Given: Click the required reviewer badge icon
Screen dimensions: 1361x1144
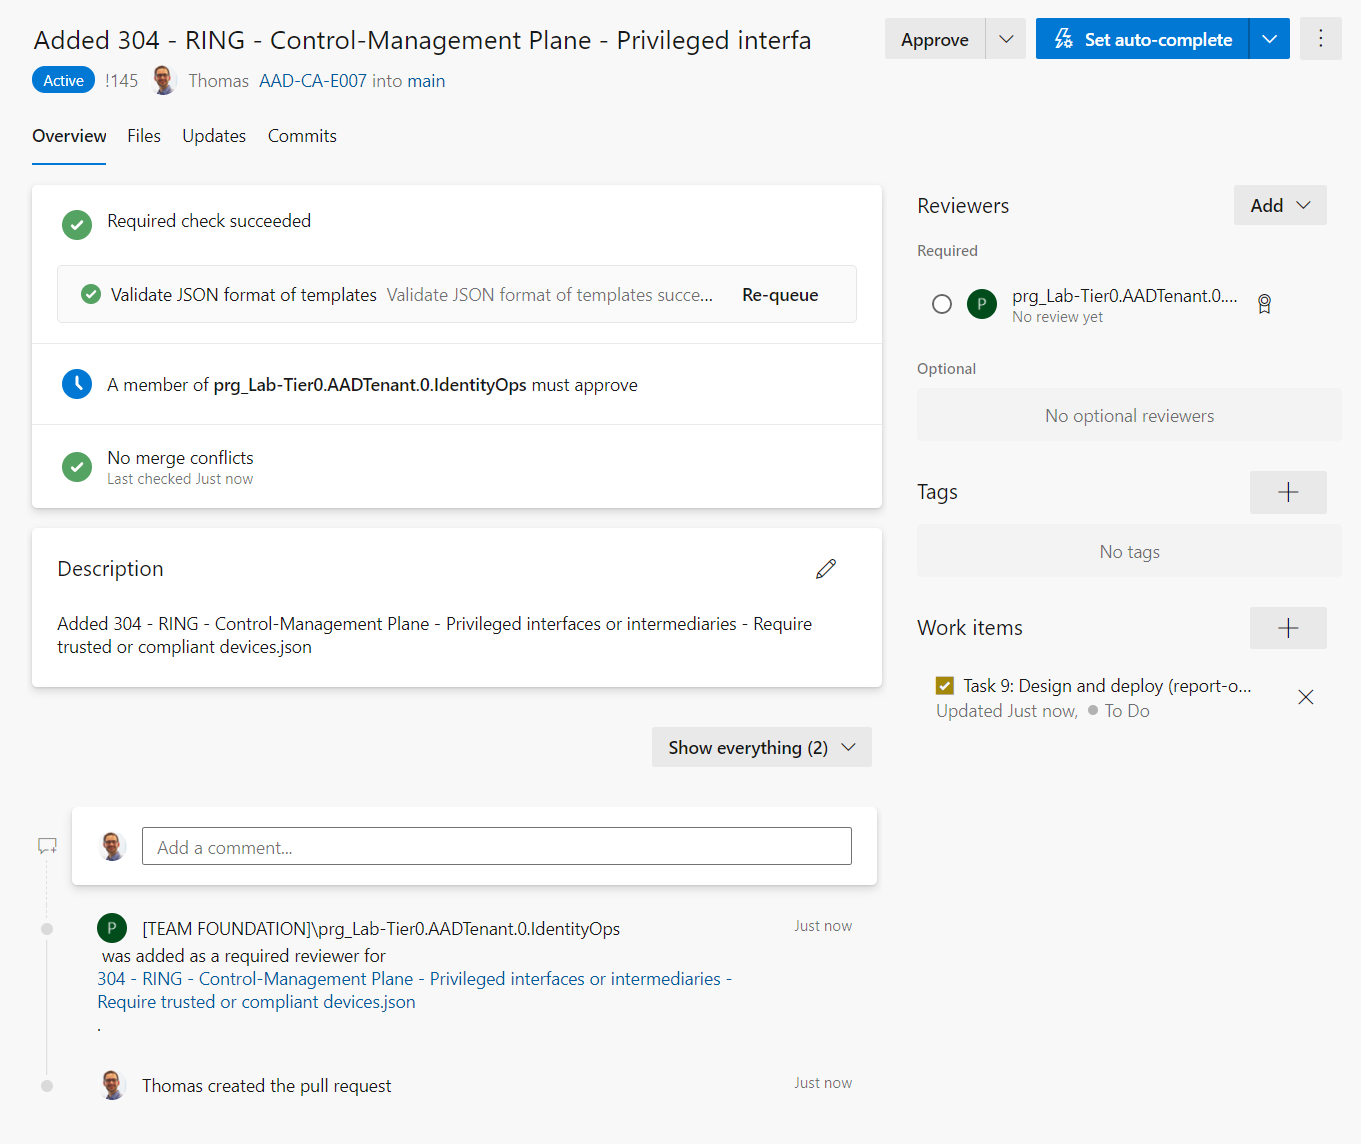Looking at the screenshot, I should tap(1264, 303).
